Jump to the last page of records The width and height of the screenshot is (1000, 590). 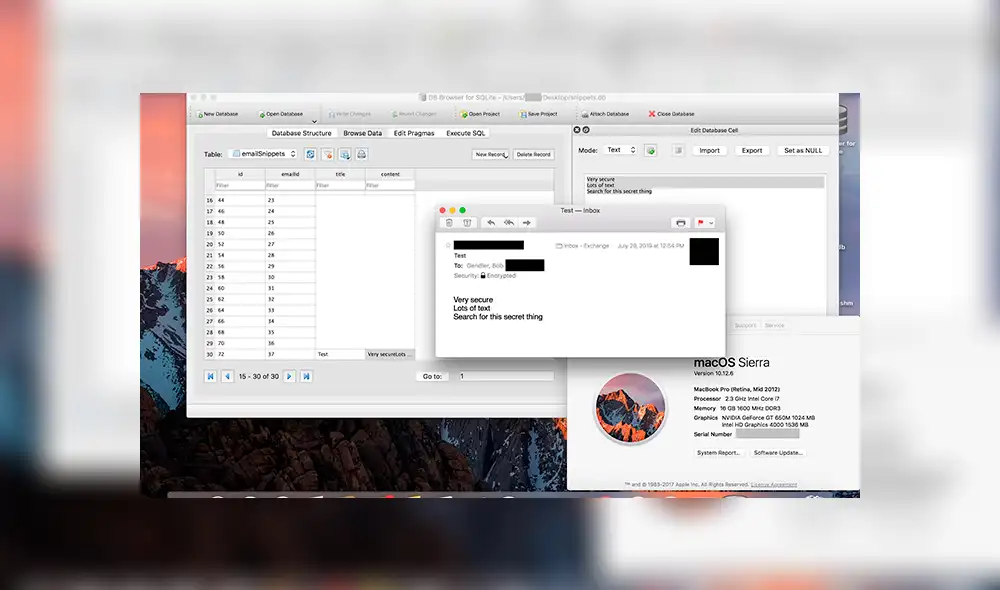tap(306, 375)
